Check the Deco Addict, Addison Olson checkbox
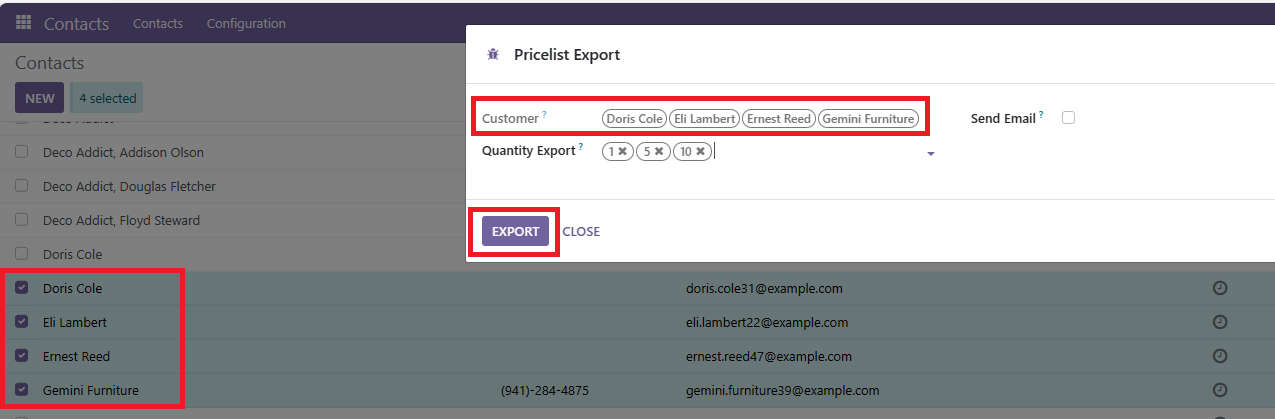The width and height of the screenshot is (1275, 419). tap(22, 152)
